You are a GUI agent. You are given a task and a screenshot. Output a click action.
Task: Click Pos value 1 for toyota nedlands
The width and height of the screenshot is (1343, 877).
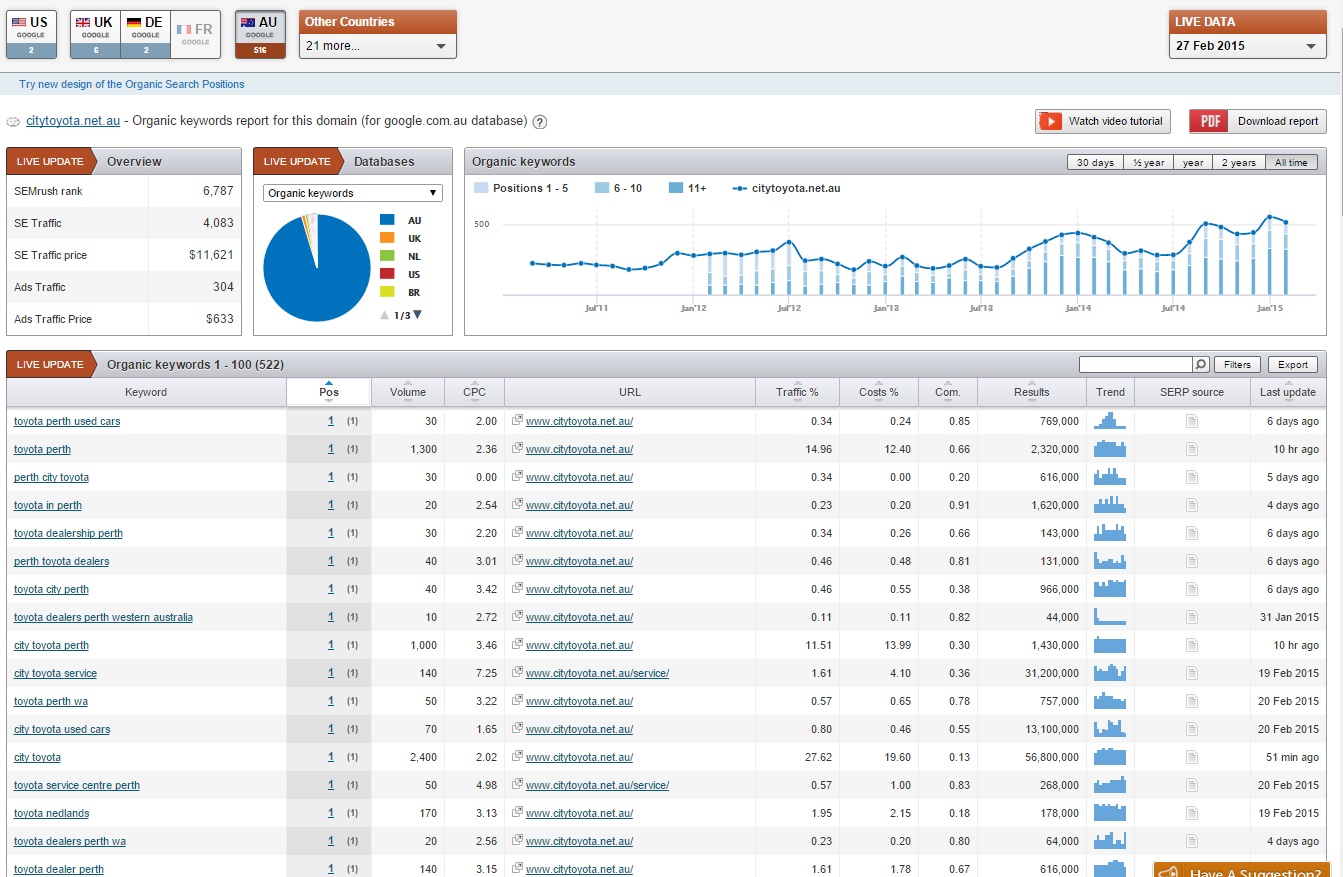[331, 813]
